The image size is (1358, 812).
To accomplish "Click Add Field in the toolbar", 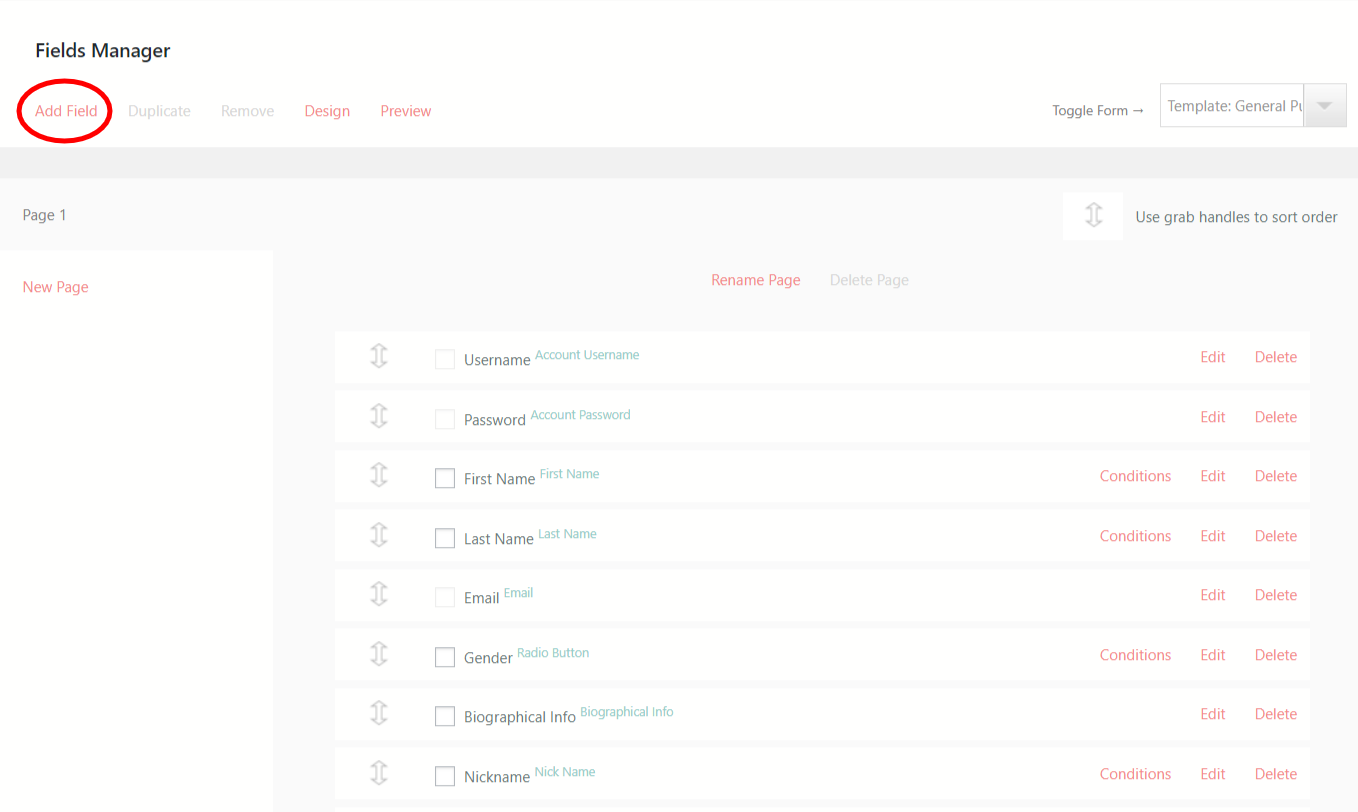I will point(66,111).
